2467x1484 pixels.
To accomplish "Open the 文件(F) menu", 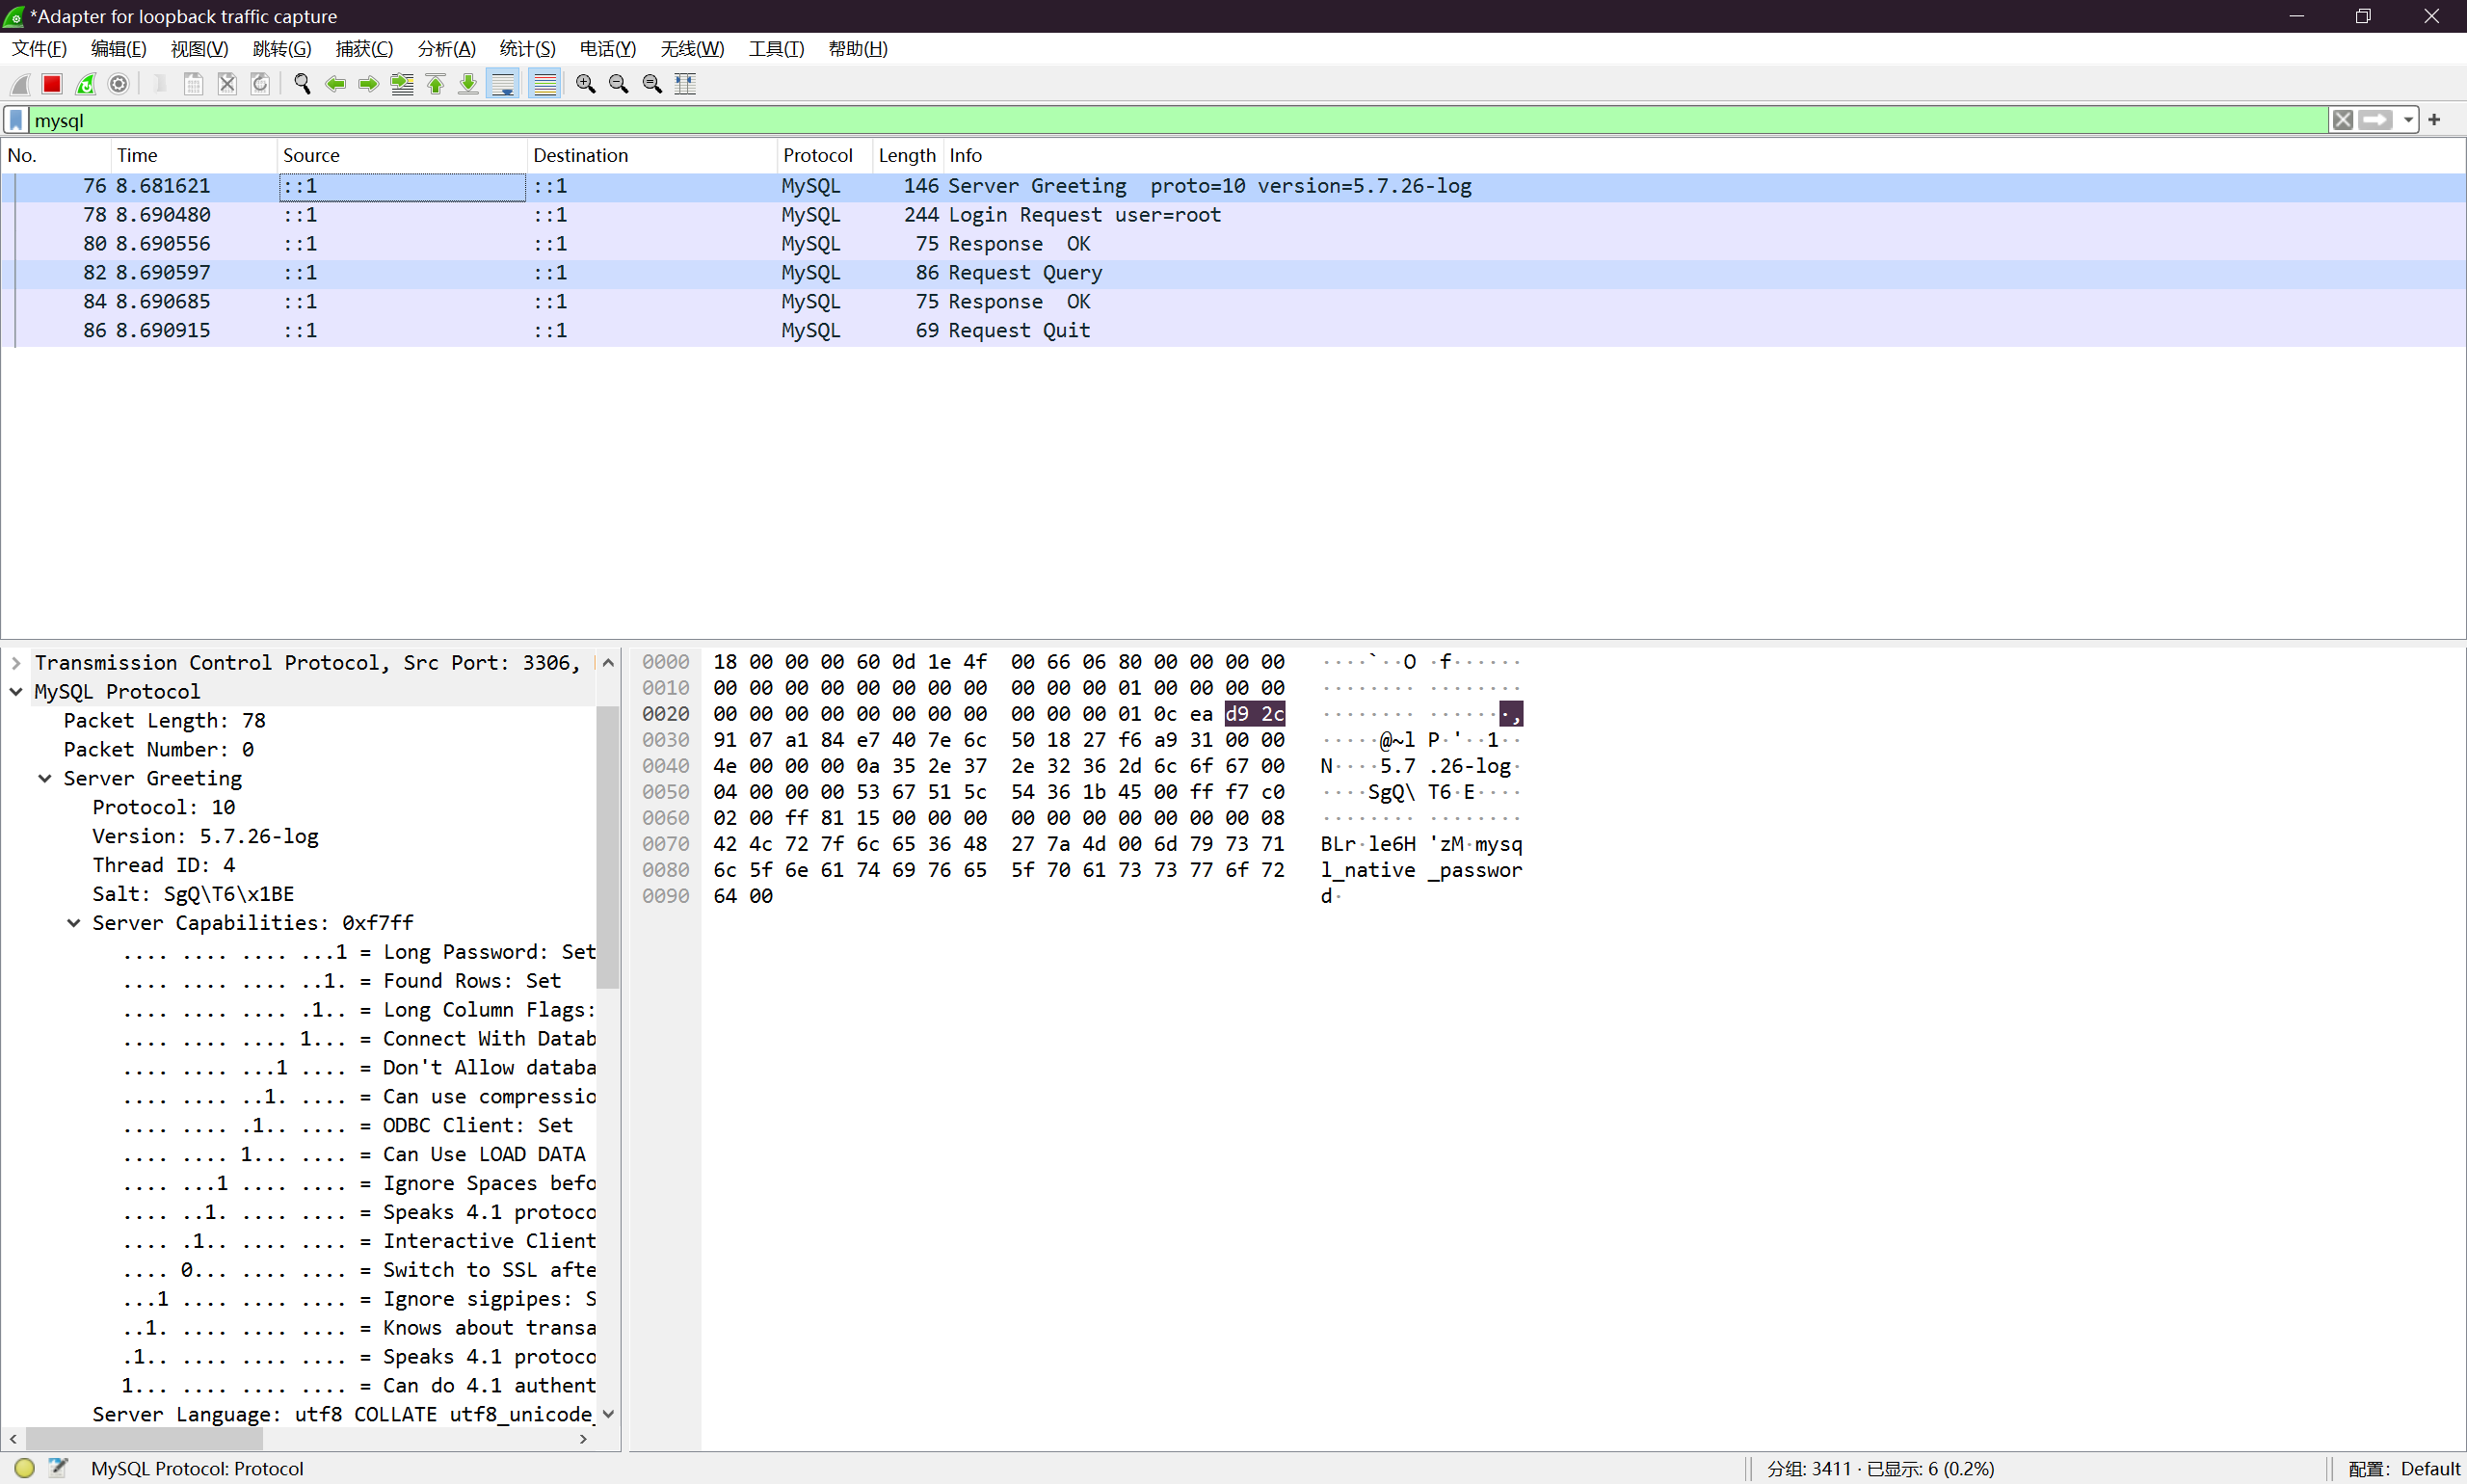I will tap(39, 48).
